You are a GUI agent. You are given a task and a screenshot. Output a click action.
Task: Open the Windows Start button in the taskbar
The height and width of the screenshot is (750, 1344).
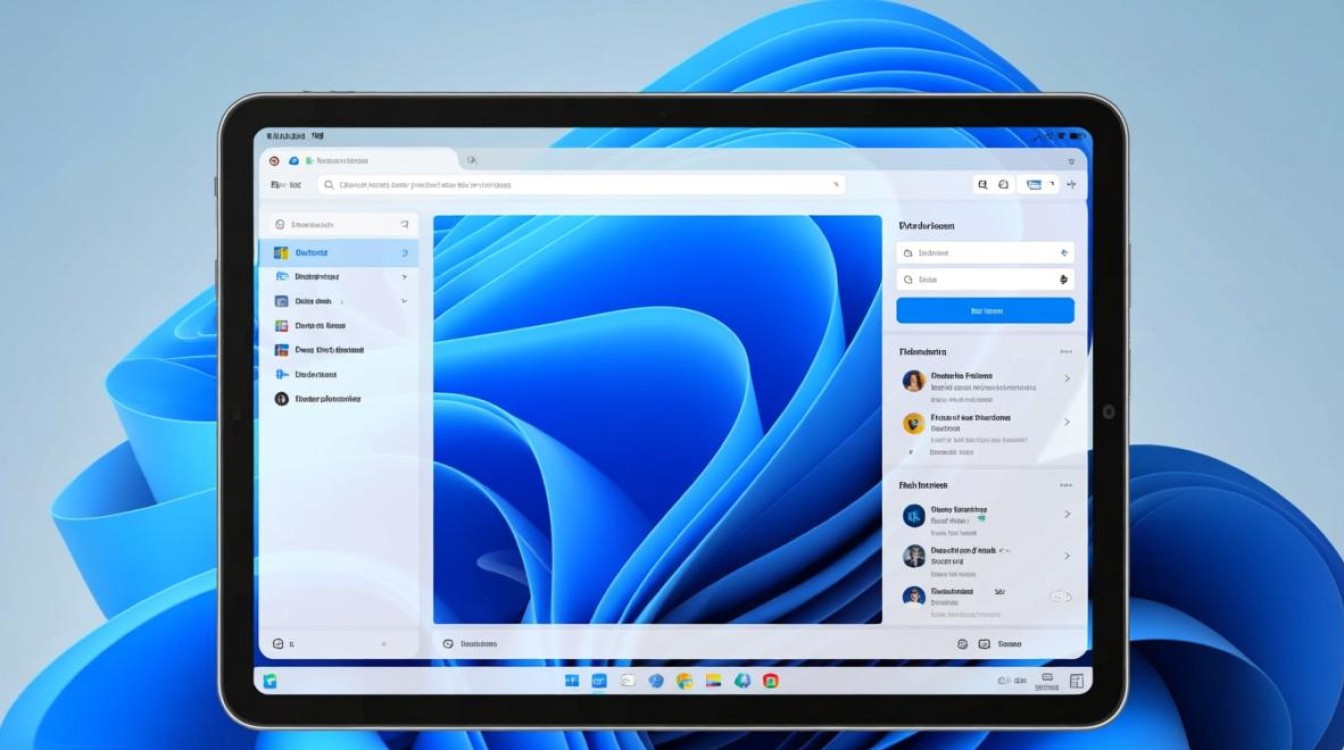click(x=572, y=681)
